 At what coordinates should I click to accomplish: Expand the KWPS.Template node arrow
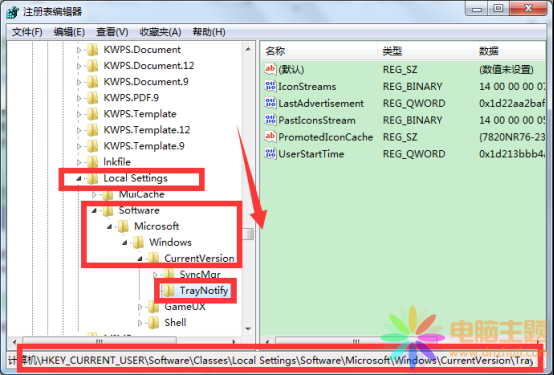coord(79,114)
